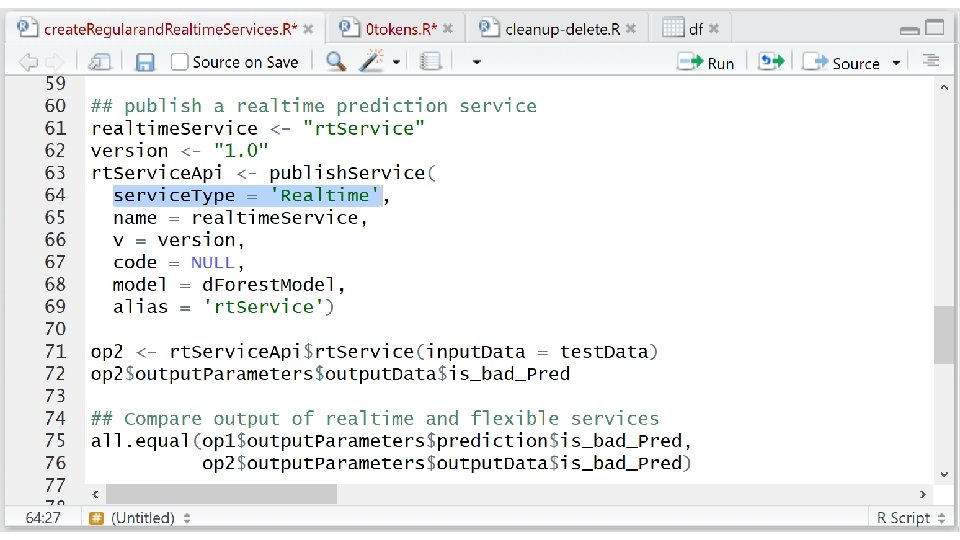
Task: Click version string "1.0" on line 62
Action: 241,151
